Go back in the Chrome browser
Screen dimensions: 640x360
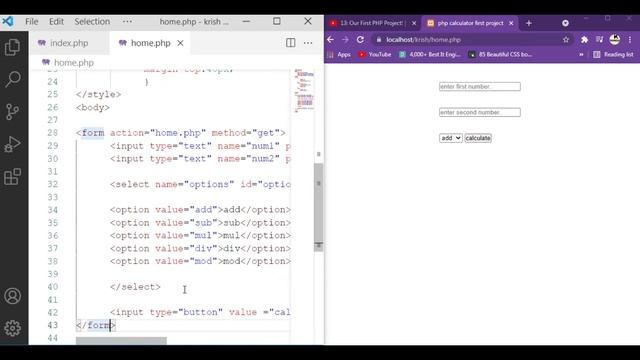pyautogui.click(x=331, y=40)
